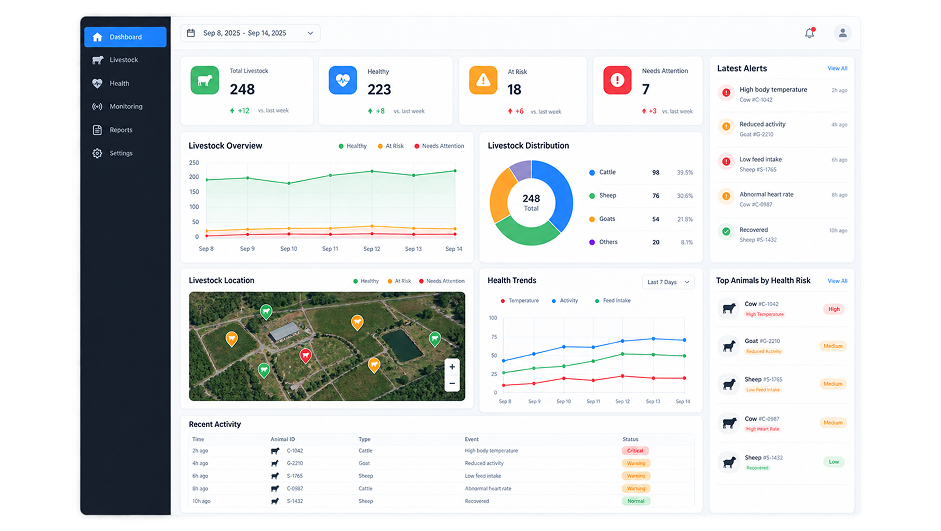Screen dimensions: 941x531
Task: Zoom out on the livestock map
Action: tap(452, 383)
